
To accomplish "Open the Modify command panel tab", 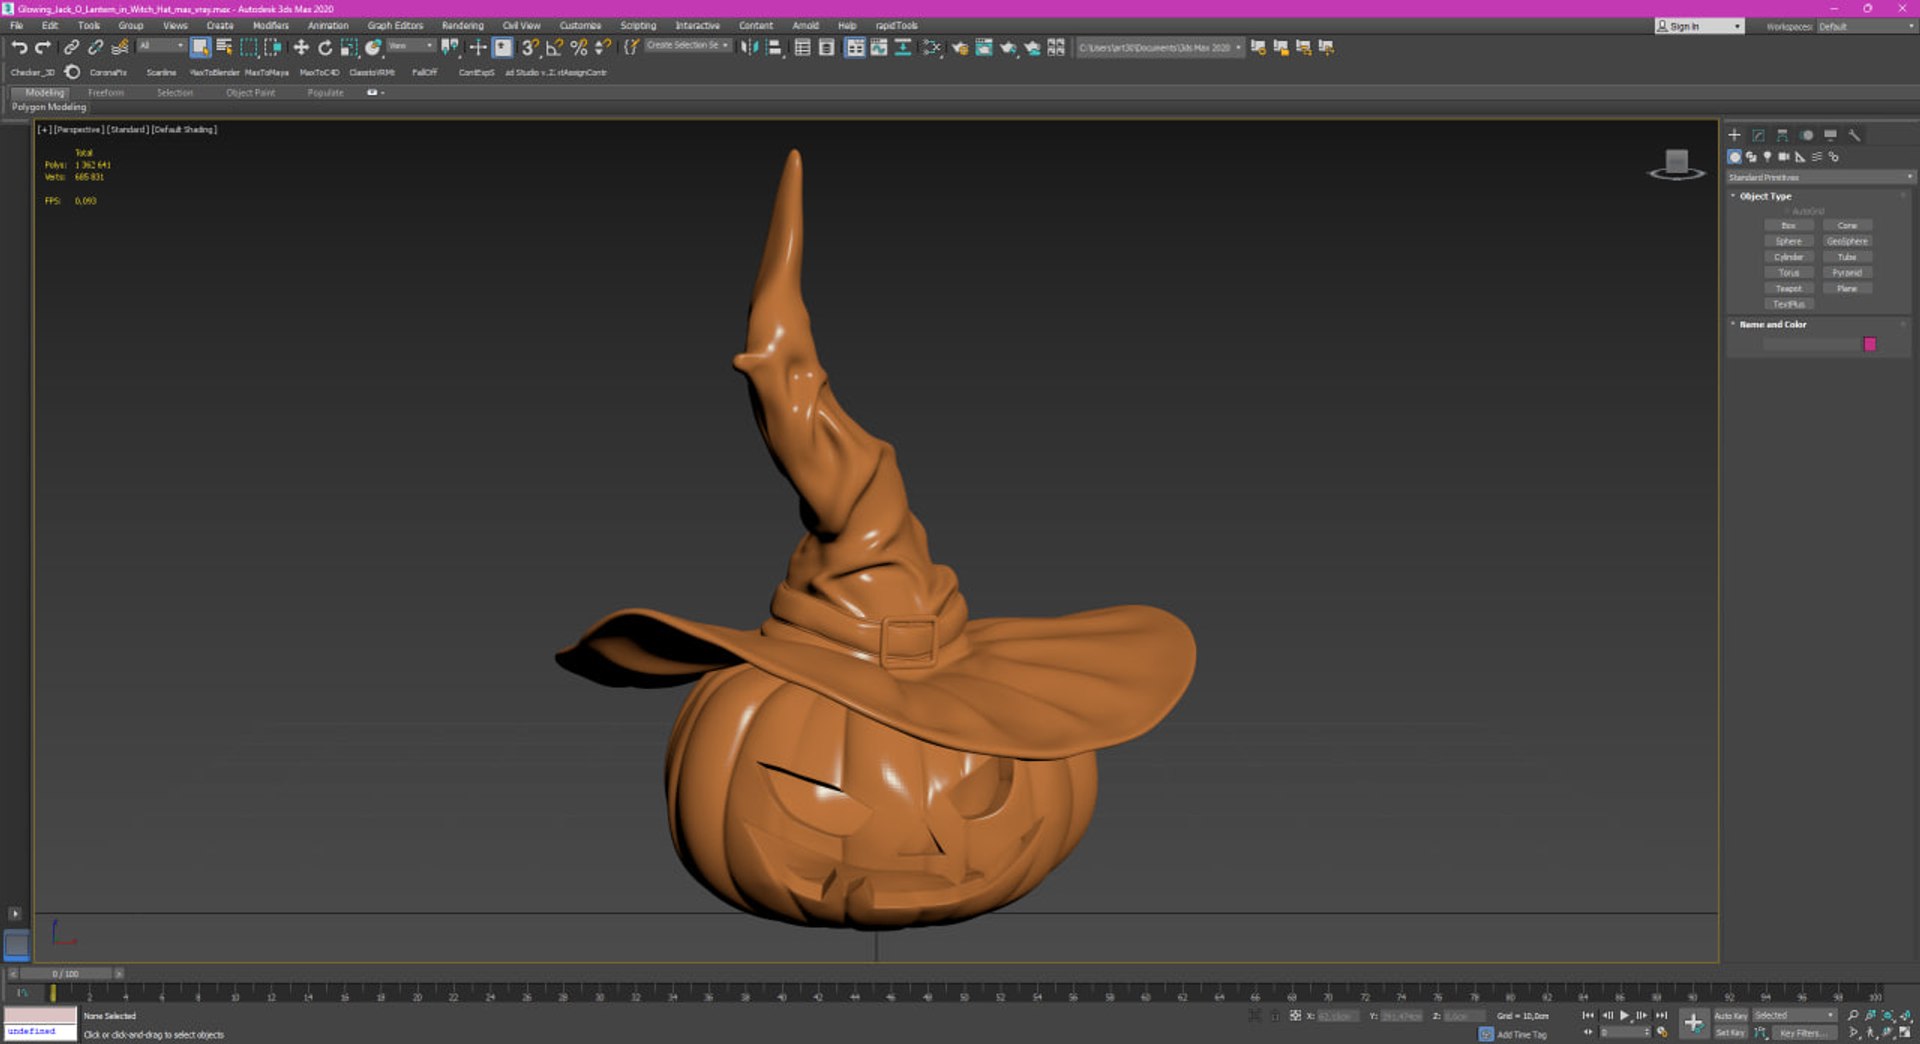I will [1758, 135].
